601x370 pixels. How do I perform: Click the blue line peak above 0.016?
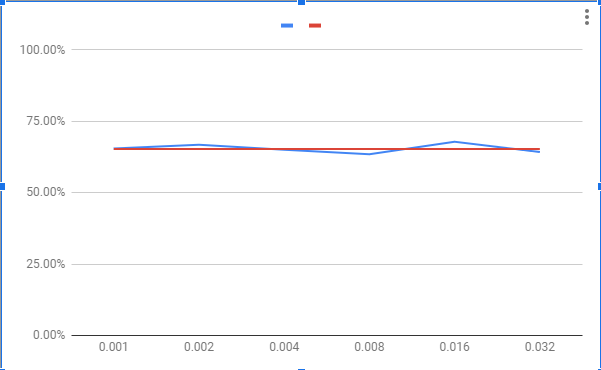[x=455, y=142]
